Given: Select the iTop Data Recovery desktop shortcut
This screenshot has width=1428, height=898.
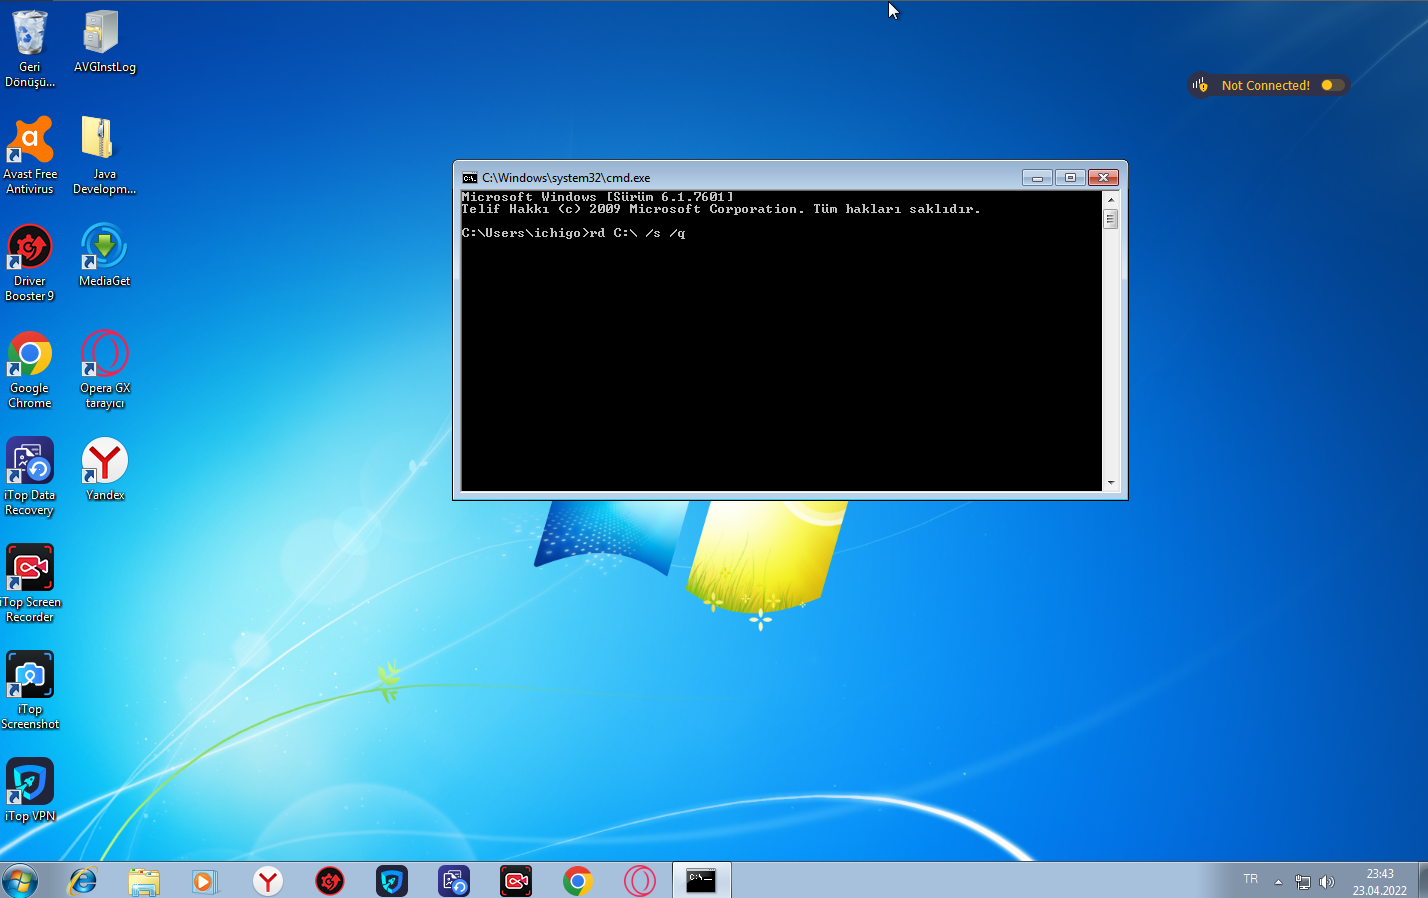Looking at the screenshot, I should click(x=30, y=476).
